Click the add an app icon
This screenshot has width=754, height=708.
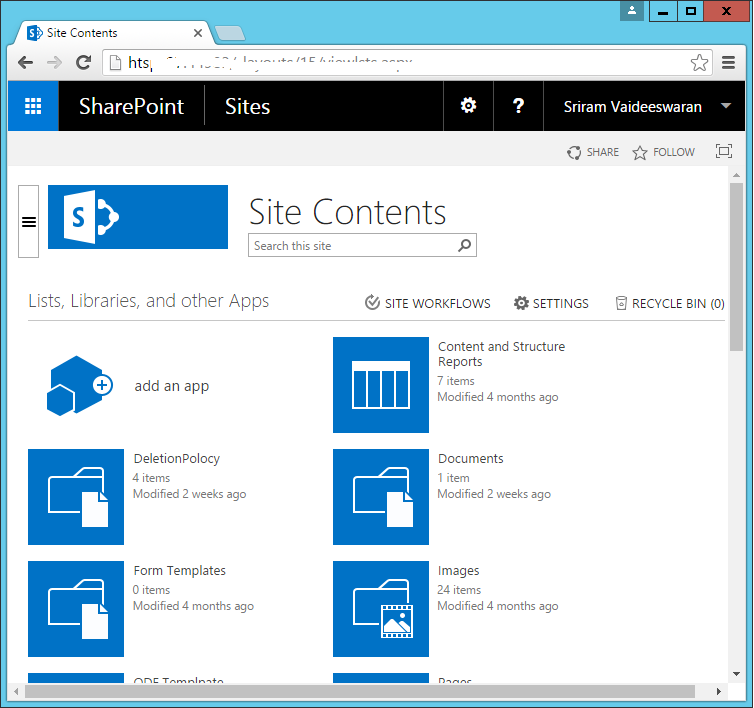tap(79, 386)
